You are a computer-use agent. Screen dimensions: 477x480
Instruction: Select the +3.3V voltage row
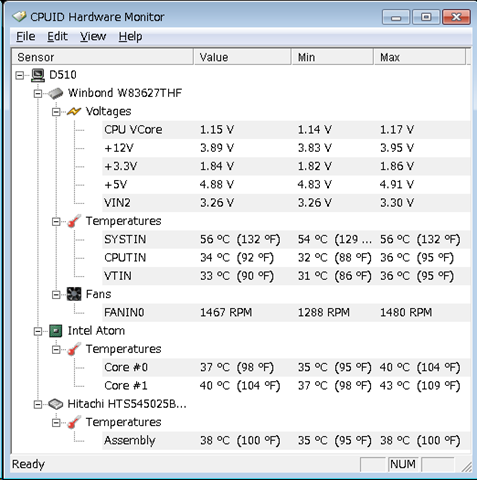(x=286, y=166)
